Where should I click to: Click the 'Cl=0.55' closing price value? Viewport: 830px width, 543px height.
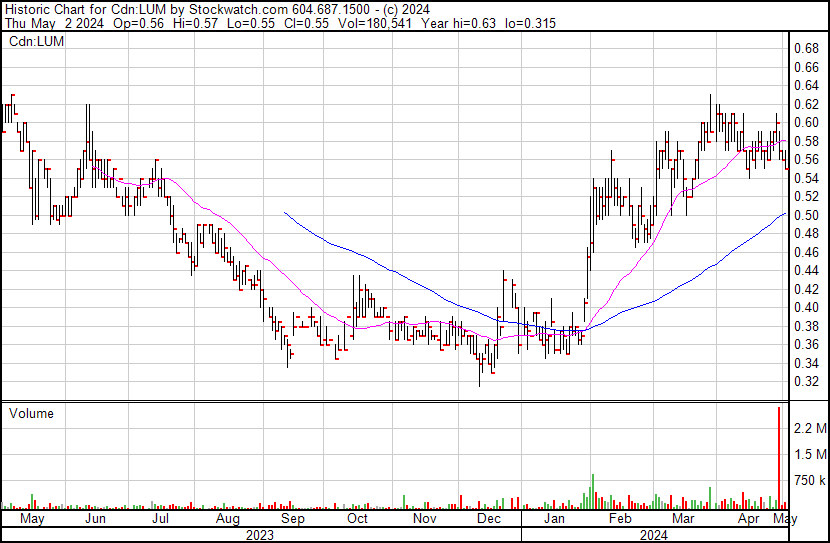click(x=306, y=23)
